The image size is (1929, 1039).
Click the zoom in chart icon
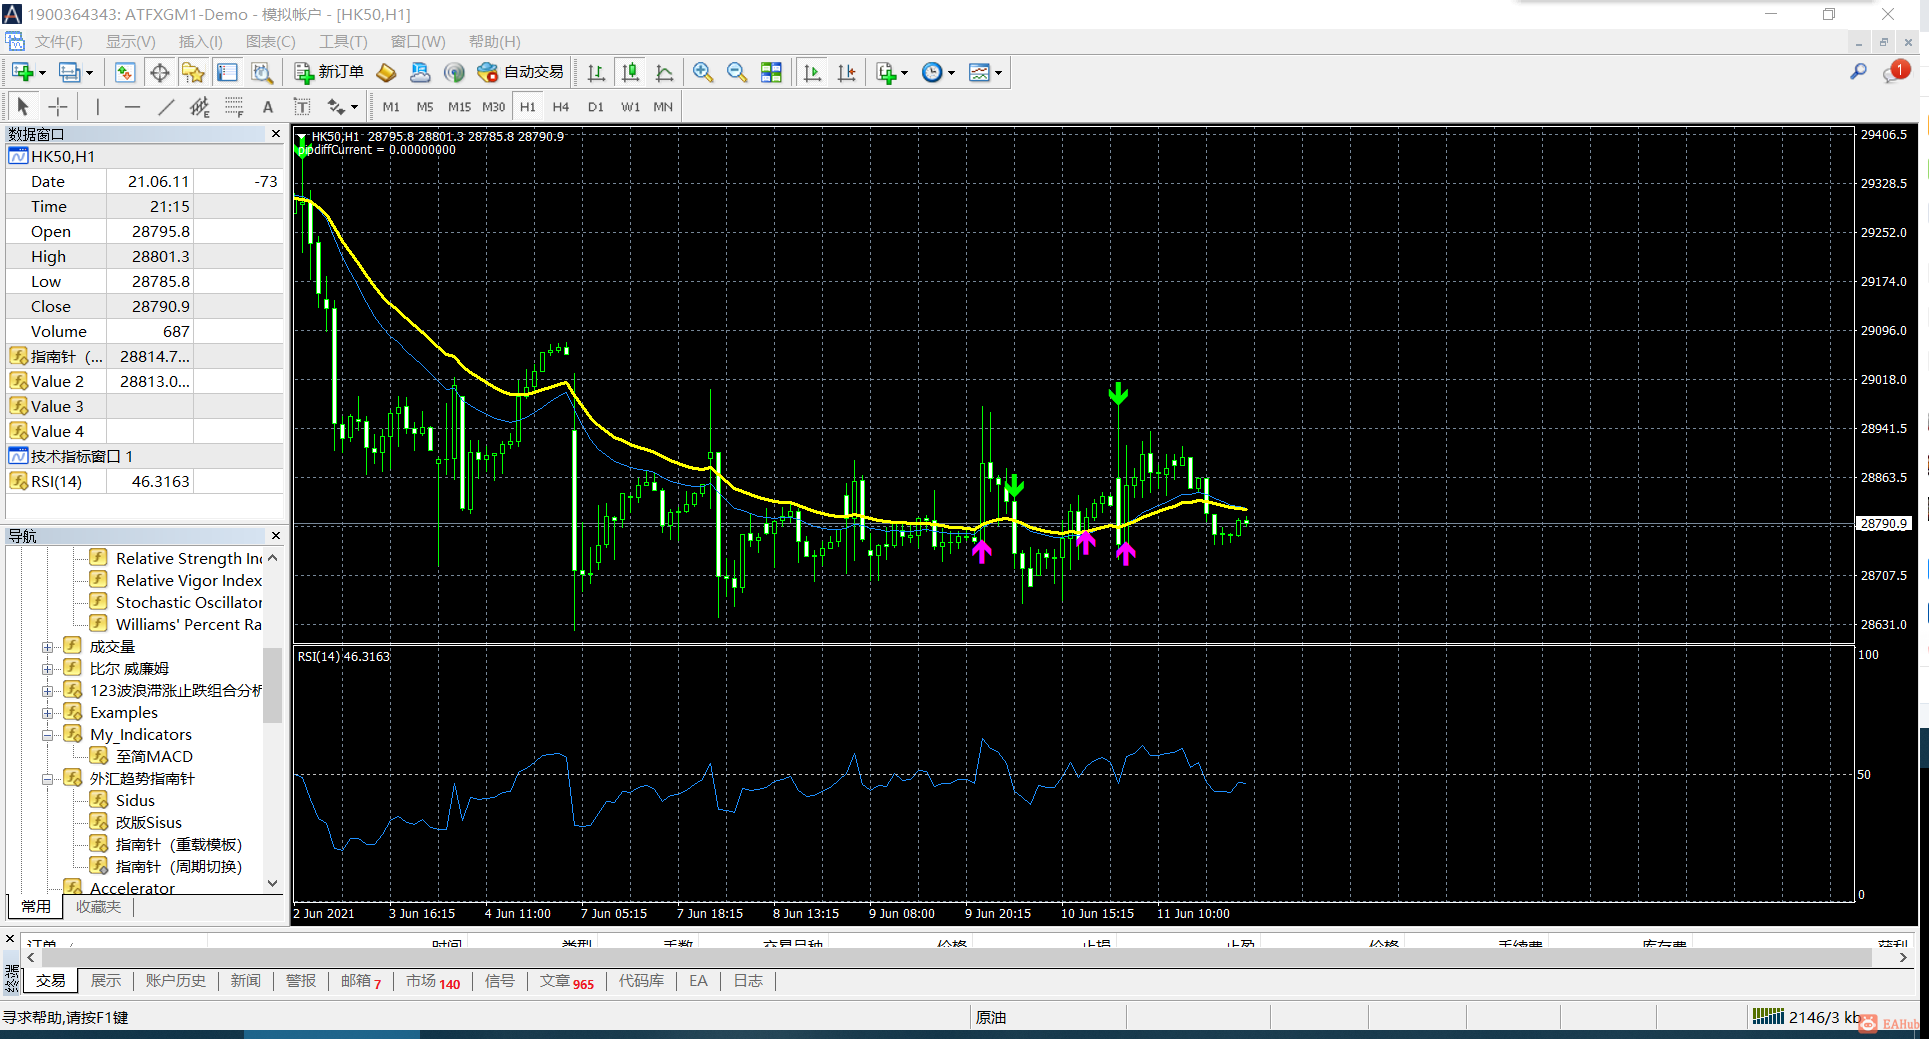click(x=703, y=72)
